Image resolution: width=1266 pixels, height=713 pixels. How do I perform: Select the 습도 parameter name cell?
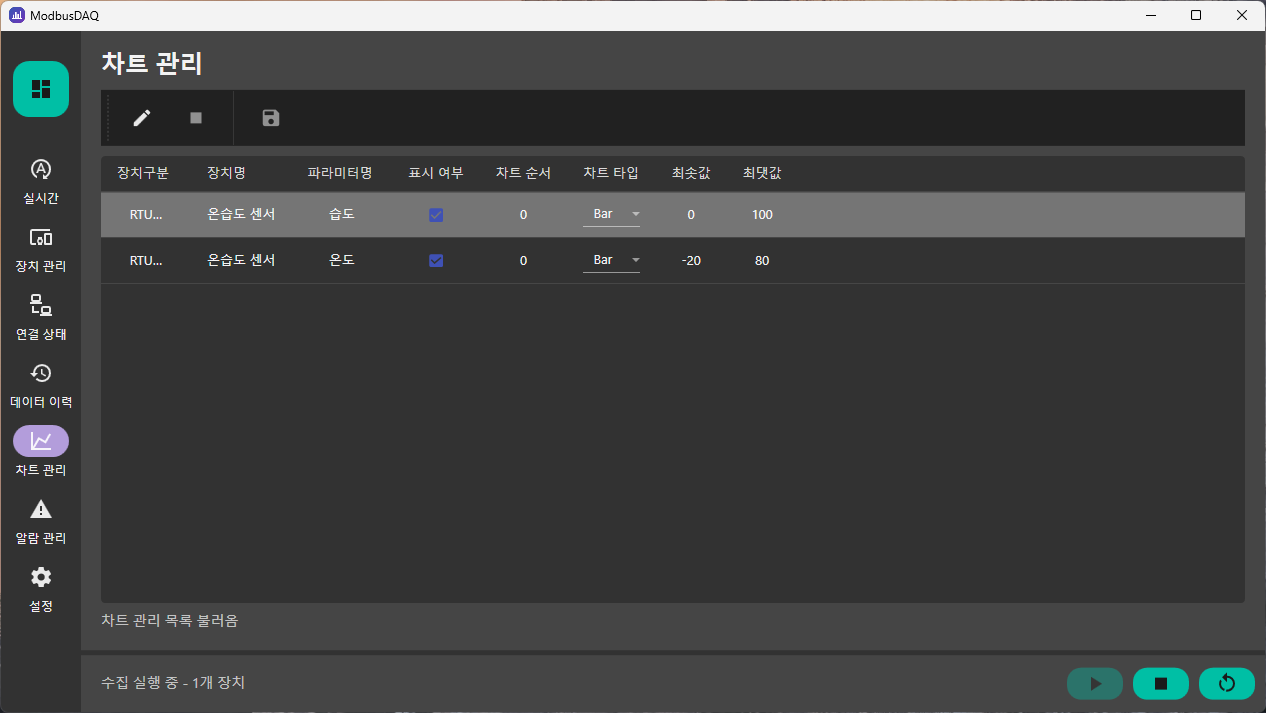pyautogui.click(x=341, y=215)
